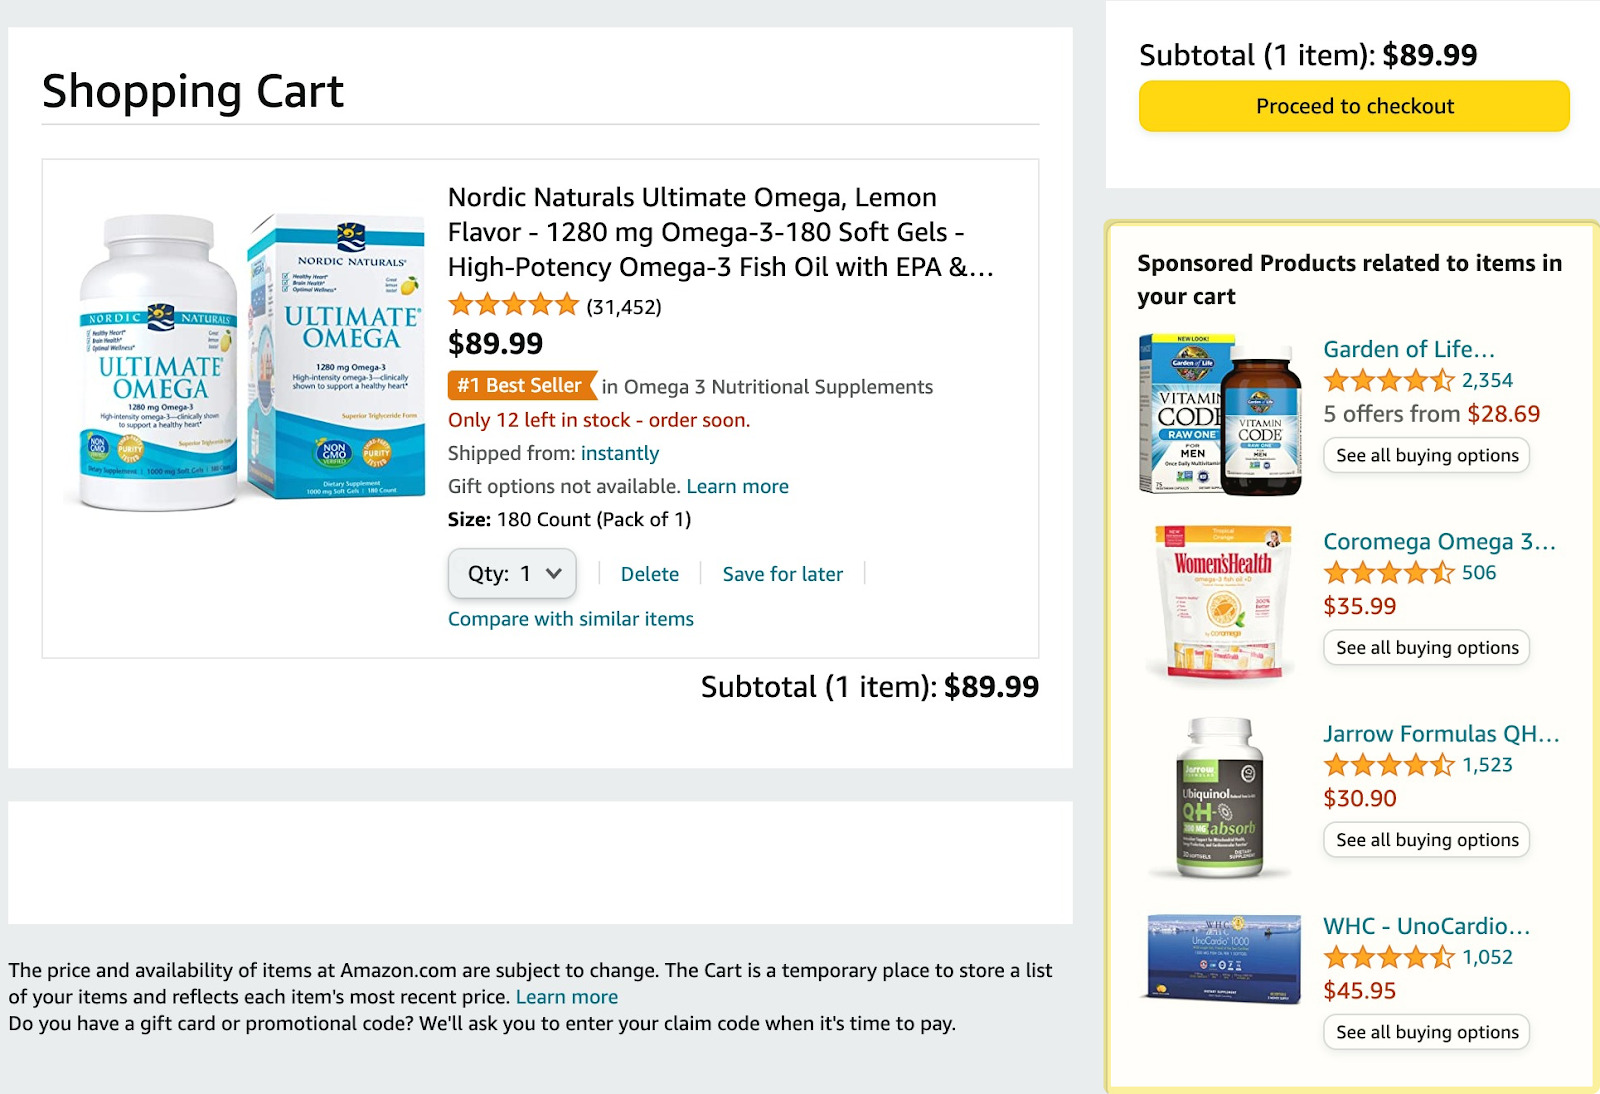Click the Coromega Omega 3 product title
This screenshot has width=1600, height=1094.
tap(1438, 542)
